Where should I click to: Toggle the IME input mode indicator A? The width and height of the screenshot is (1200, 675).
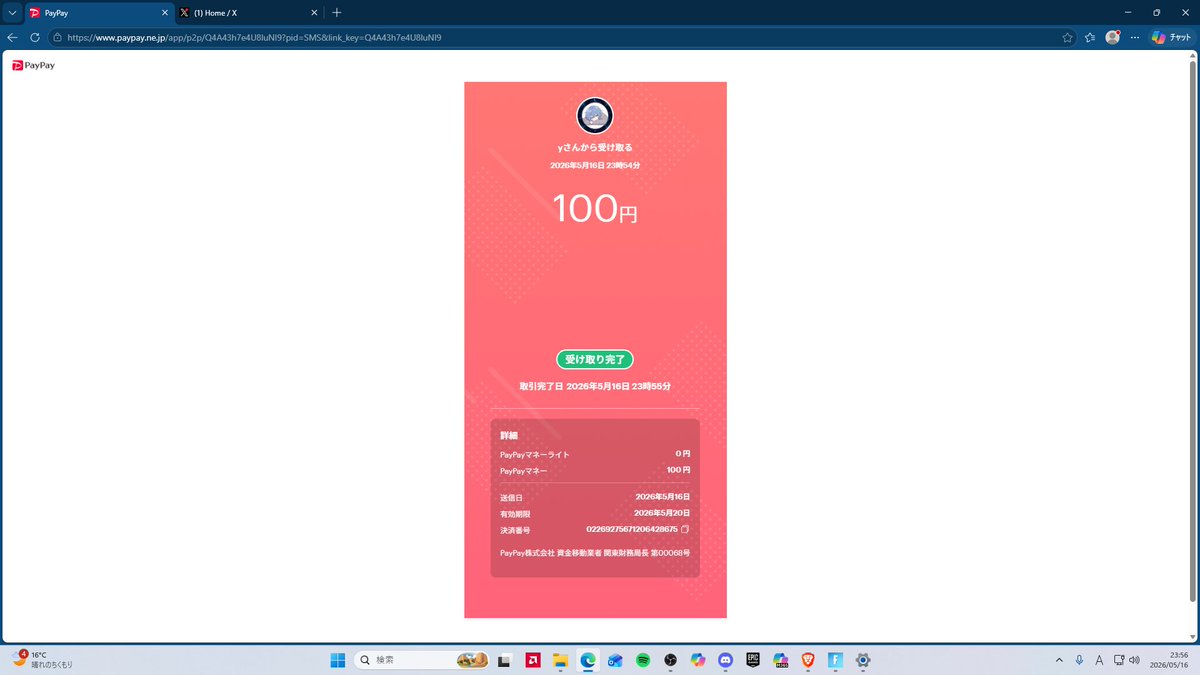[x=1099, y=660]
